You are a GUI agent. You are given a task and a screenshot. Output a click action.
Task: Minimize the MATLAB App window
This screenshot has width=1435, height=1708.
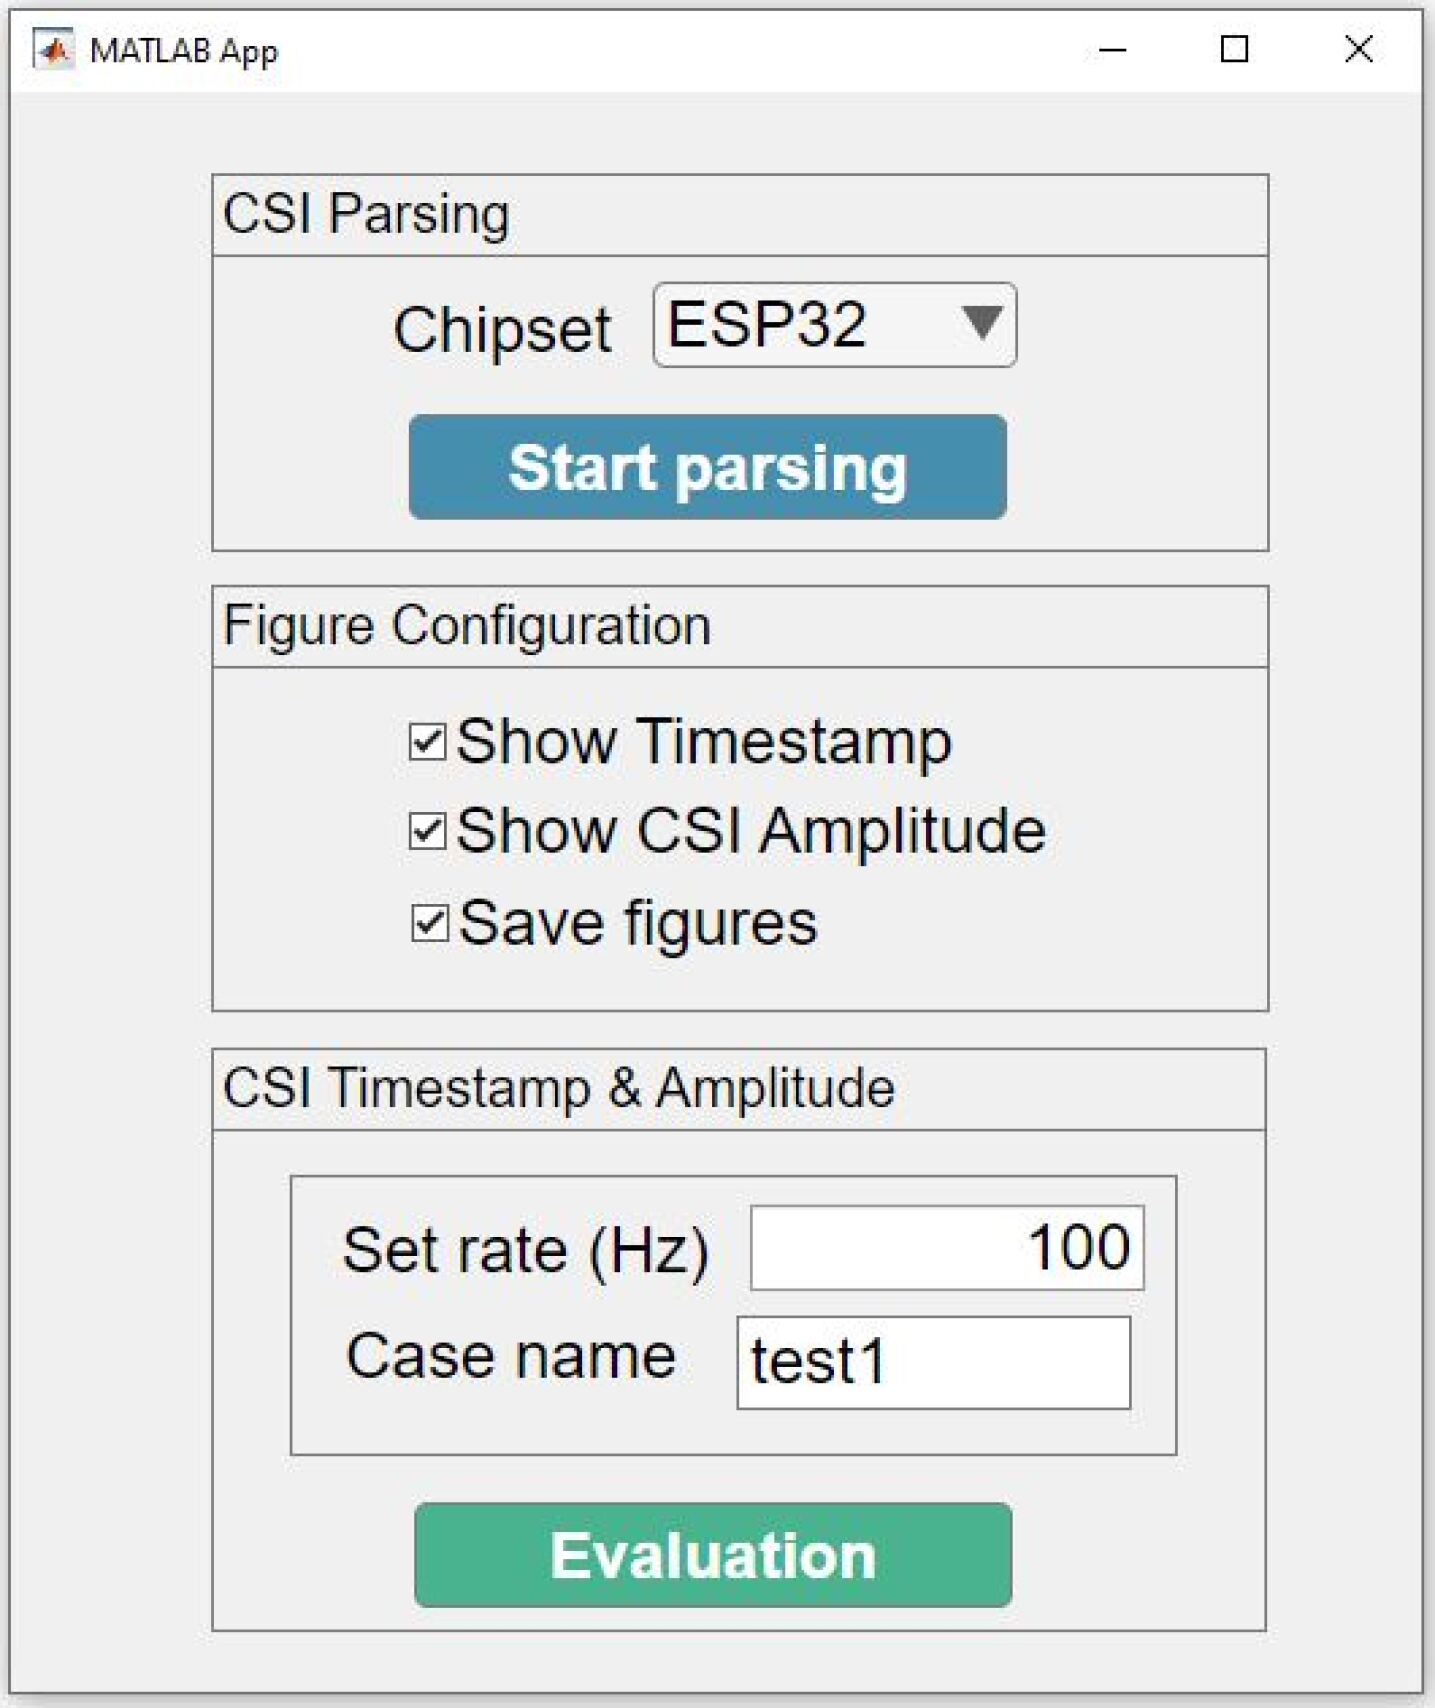pos(1112,50)
